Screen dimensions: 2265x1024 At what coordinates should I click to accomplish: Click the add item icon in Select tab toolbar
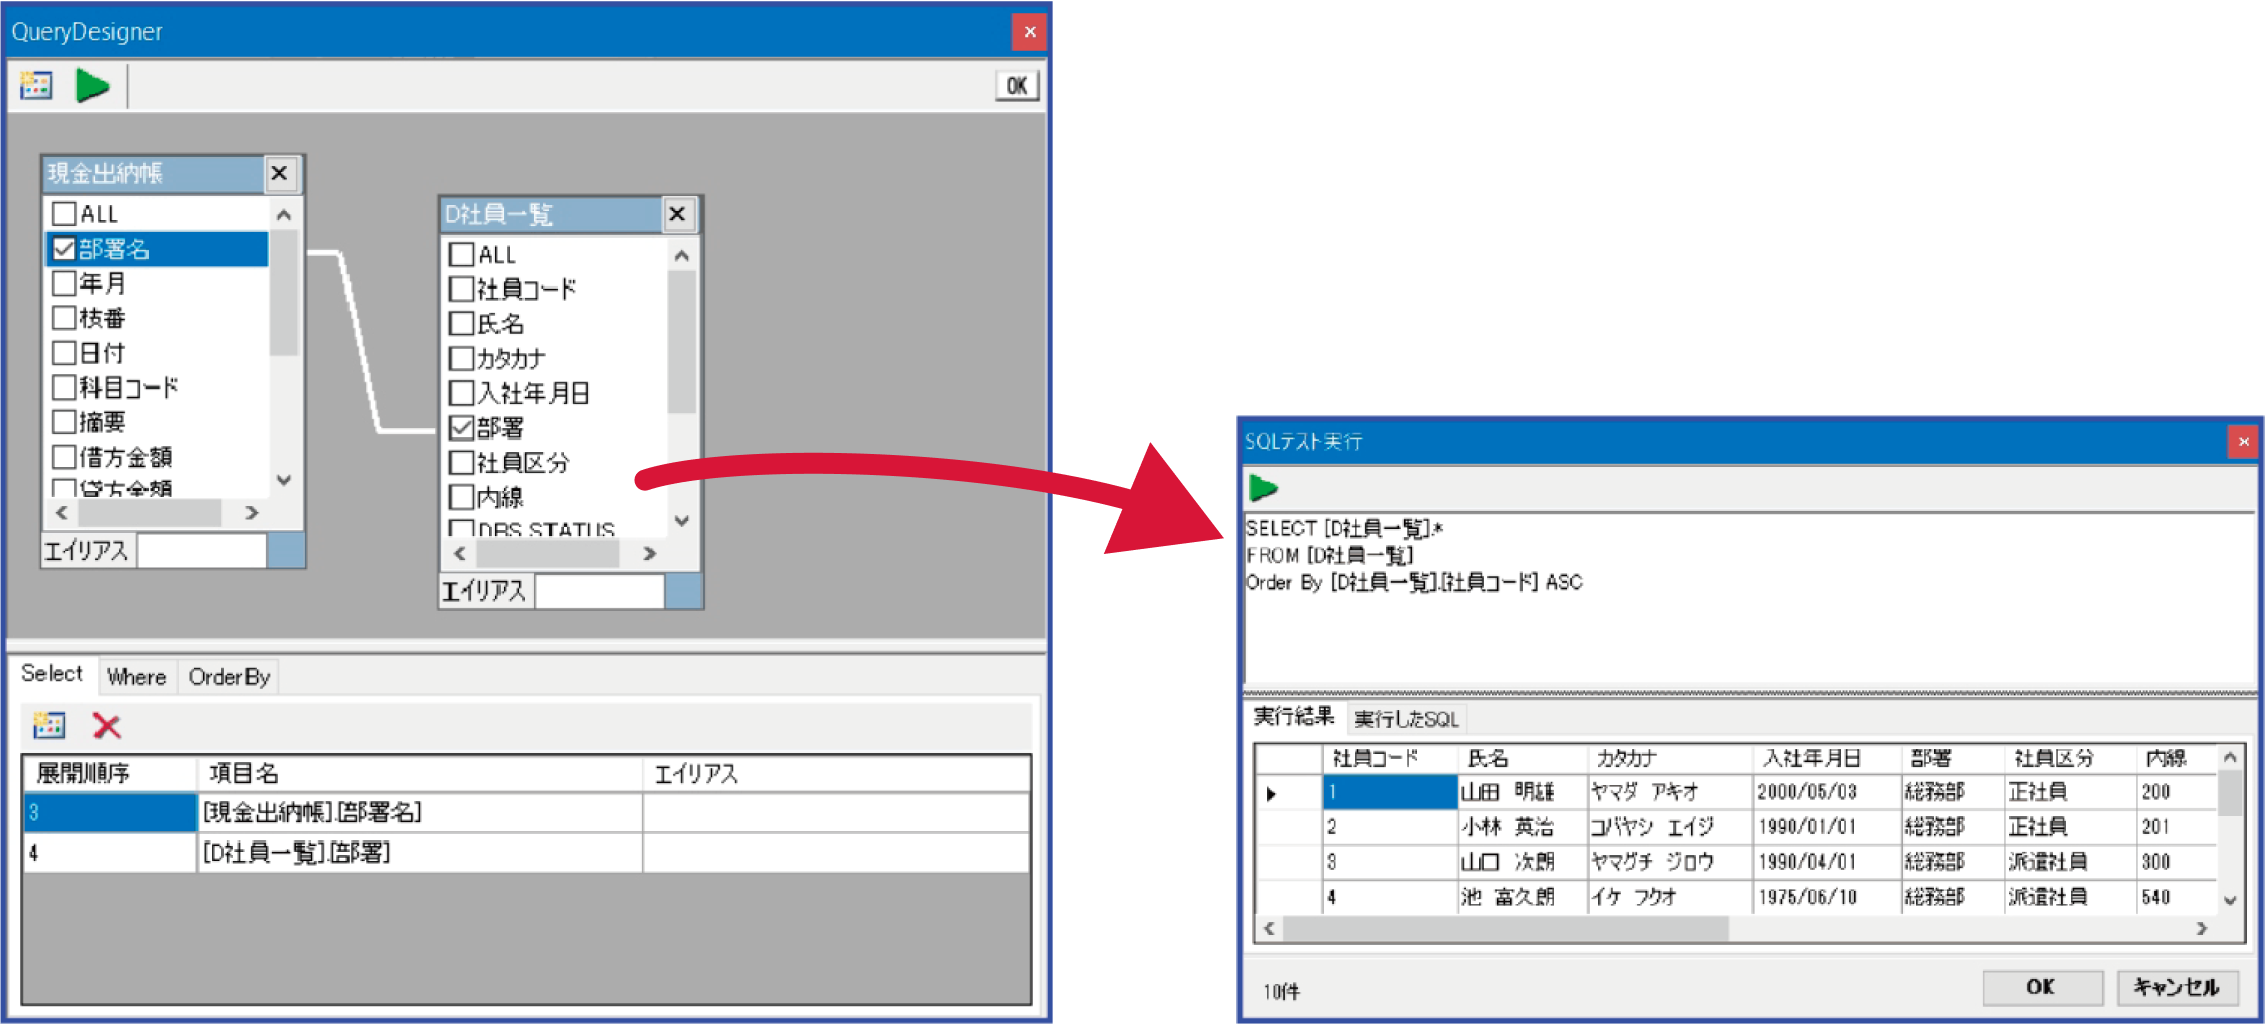point(48,726)
